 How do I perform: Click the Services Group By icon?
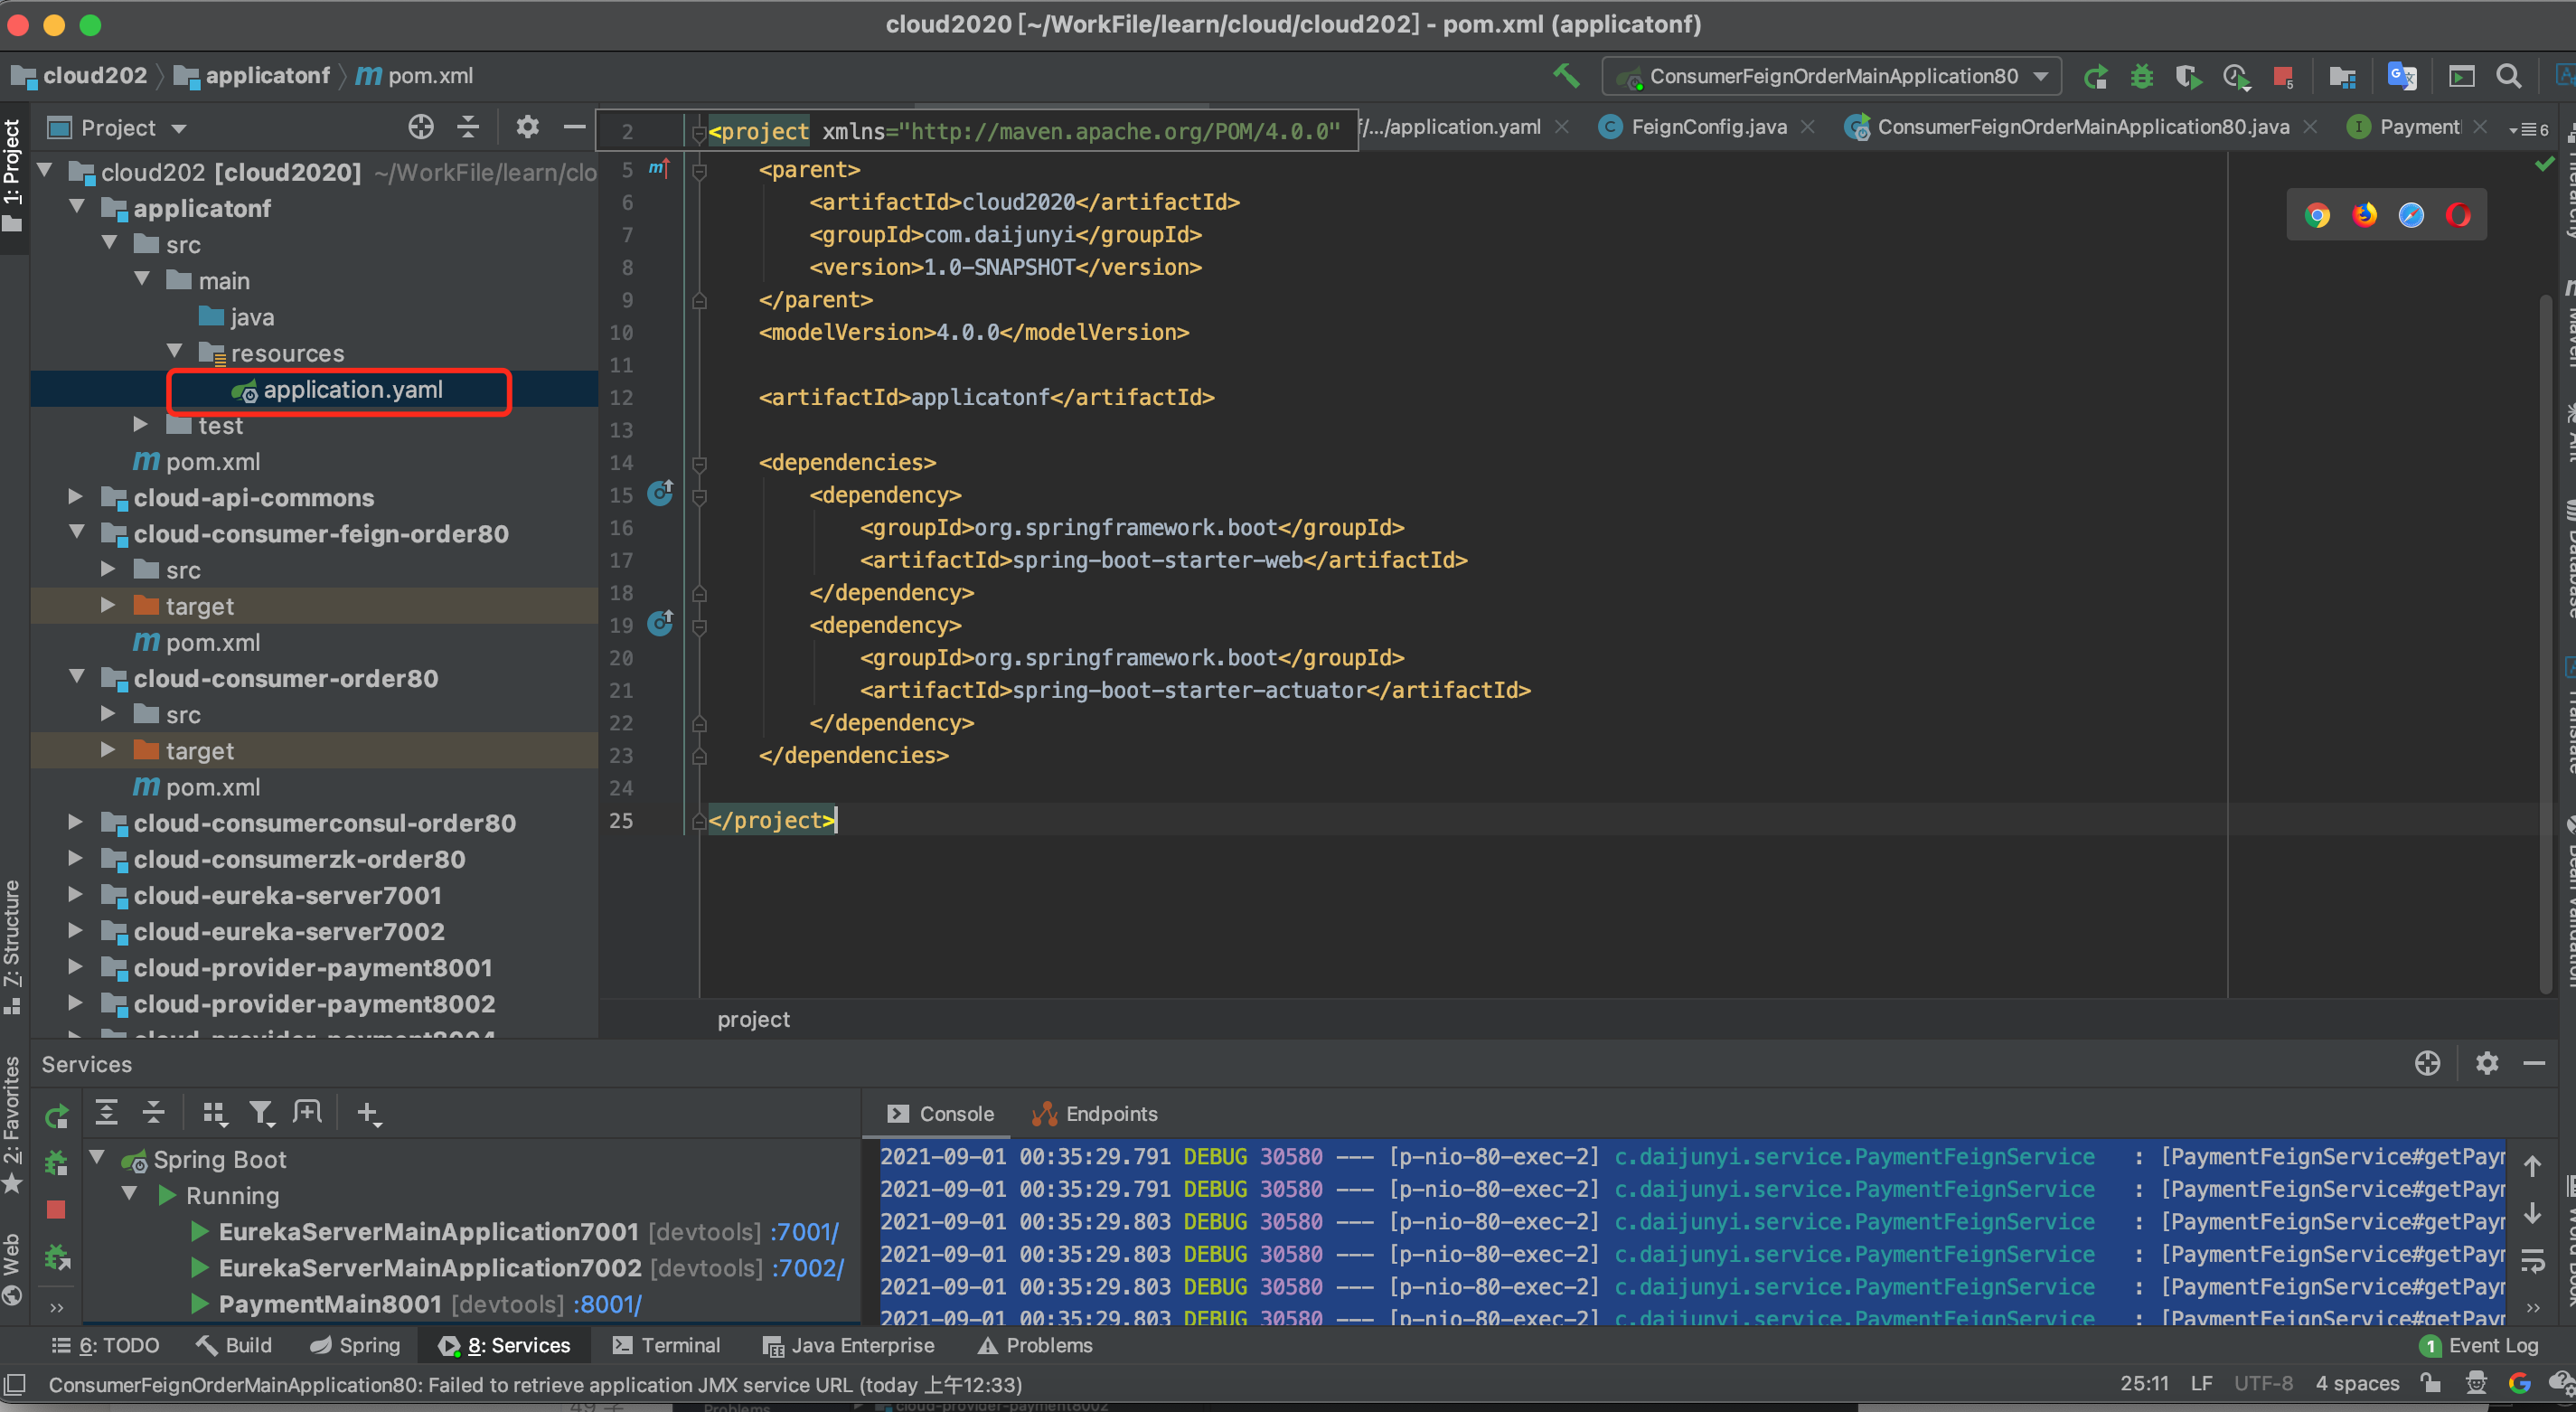click(214, 1113)
